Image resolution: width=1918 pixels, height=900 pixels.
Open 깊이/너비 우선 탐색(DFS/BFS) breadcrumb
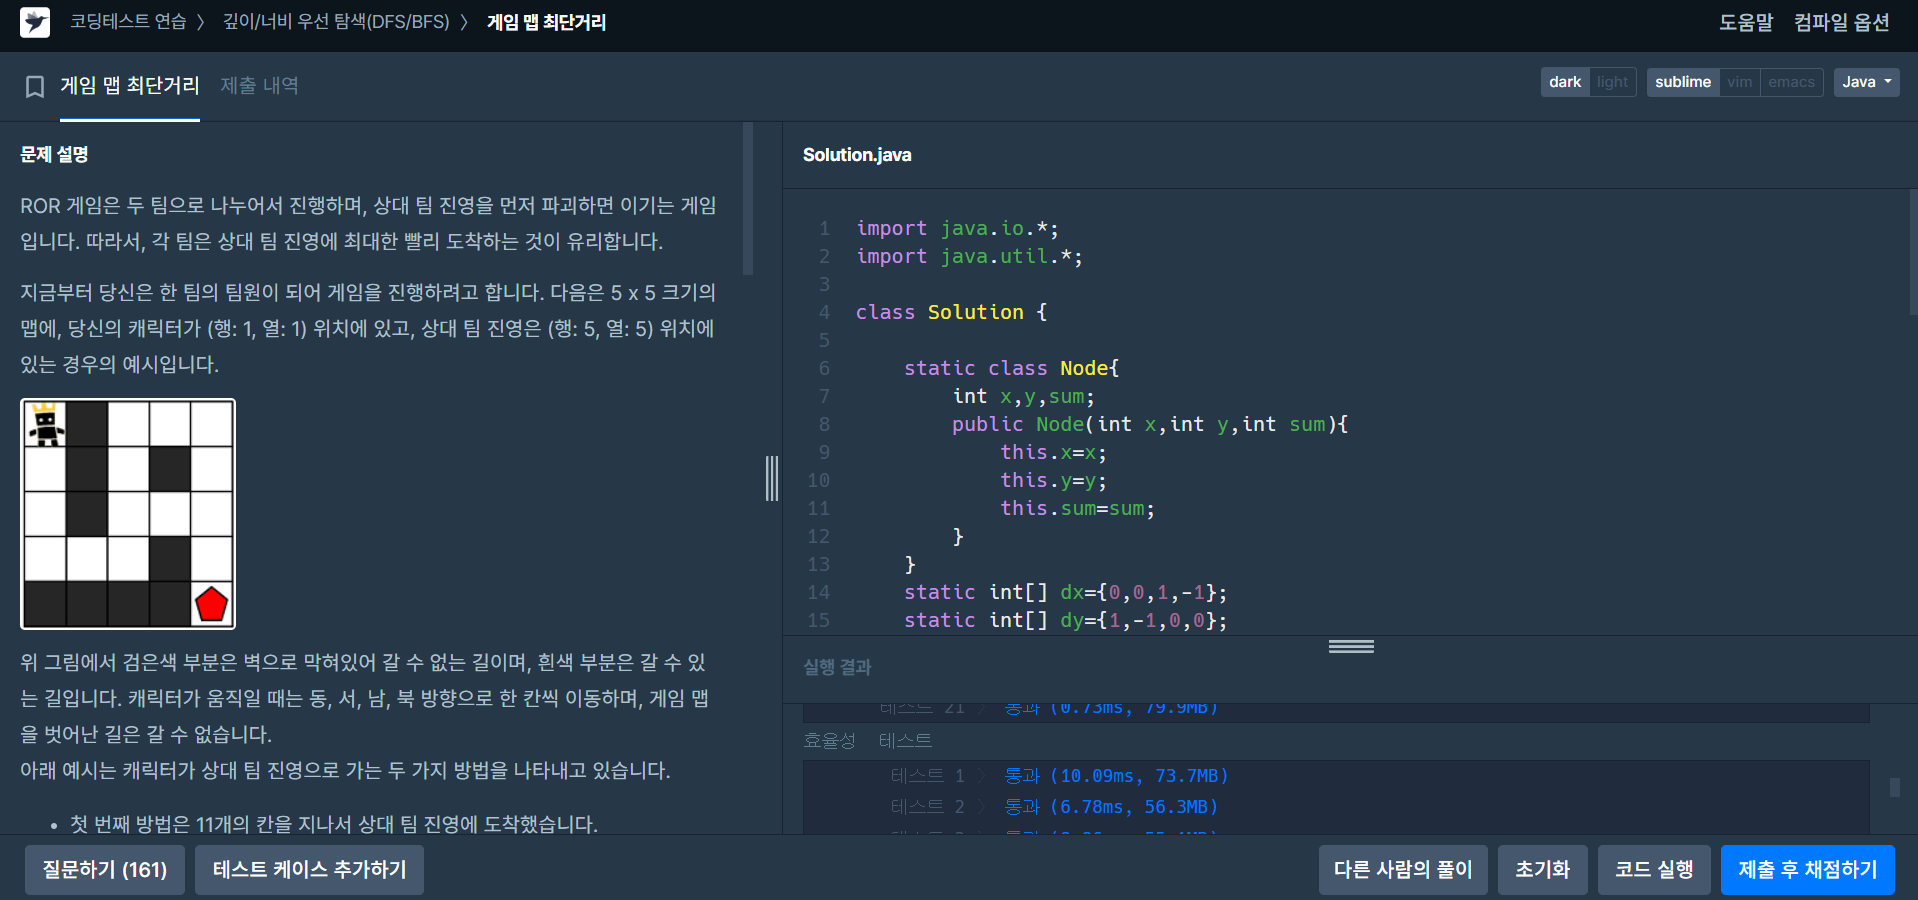point(336,22)
